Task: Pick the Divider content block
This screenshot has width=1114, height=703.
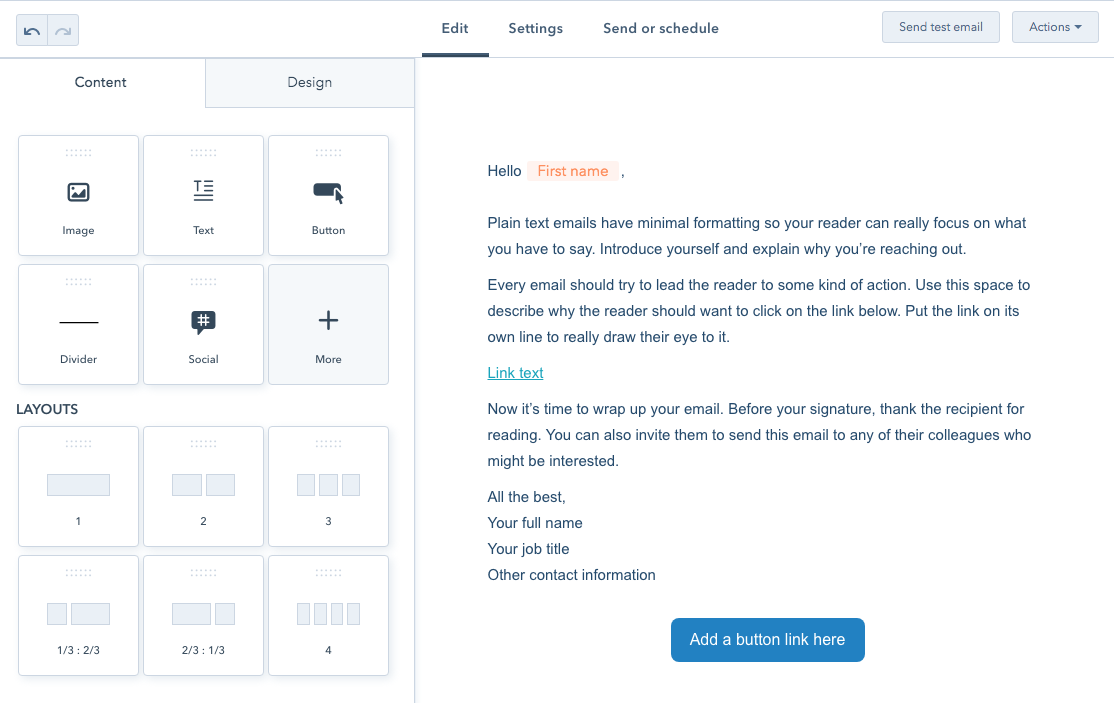Action: 78,324
